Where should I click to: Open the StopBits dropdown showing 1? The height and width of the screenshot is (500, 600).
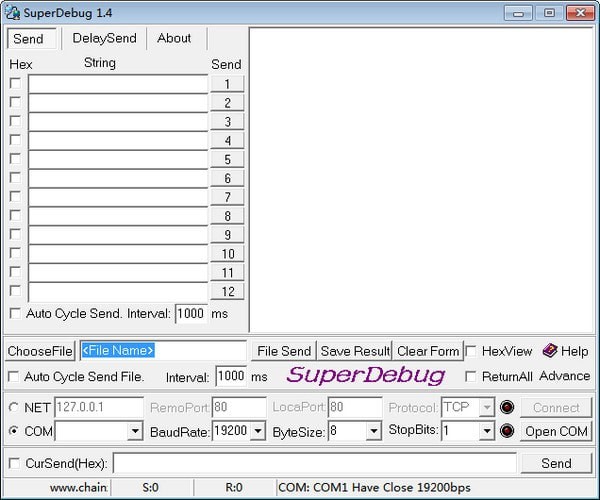486,431
